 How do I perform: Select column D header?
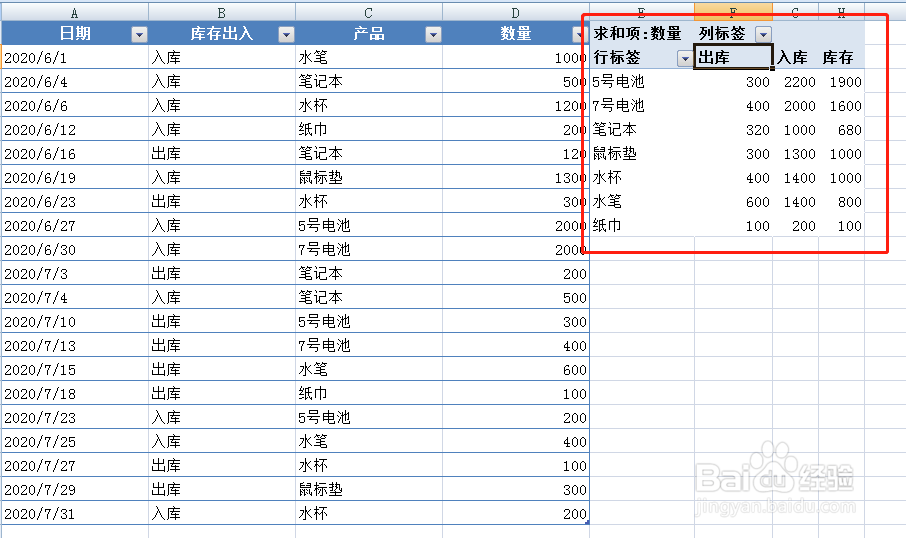[x=515, y=12]
